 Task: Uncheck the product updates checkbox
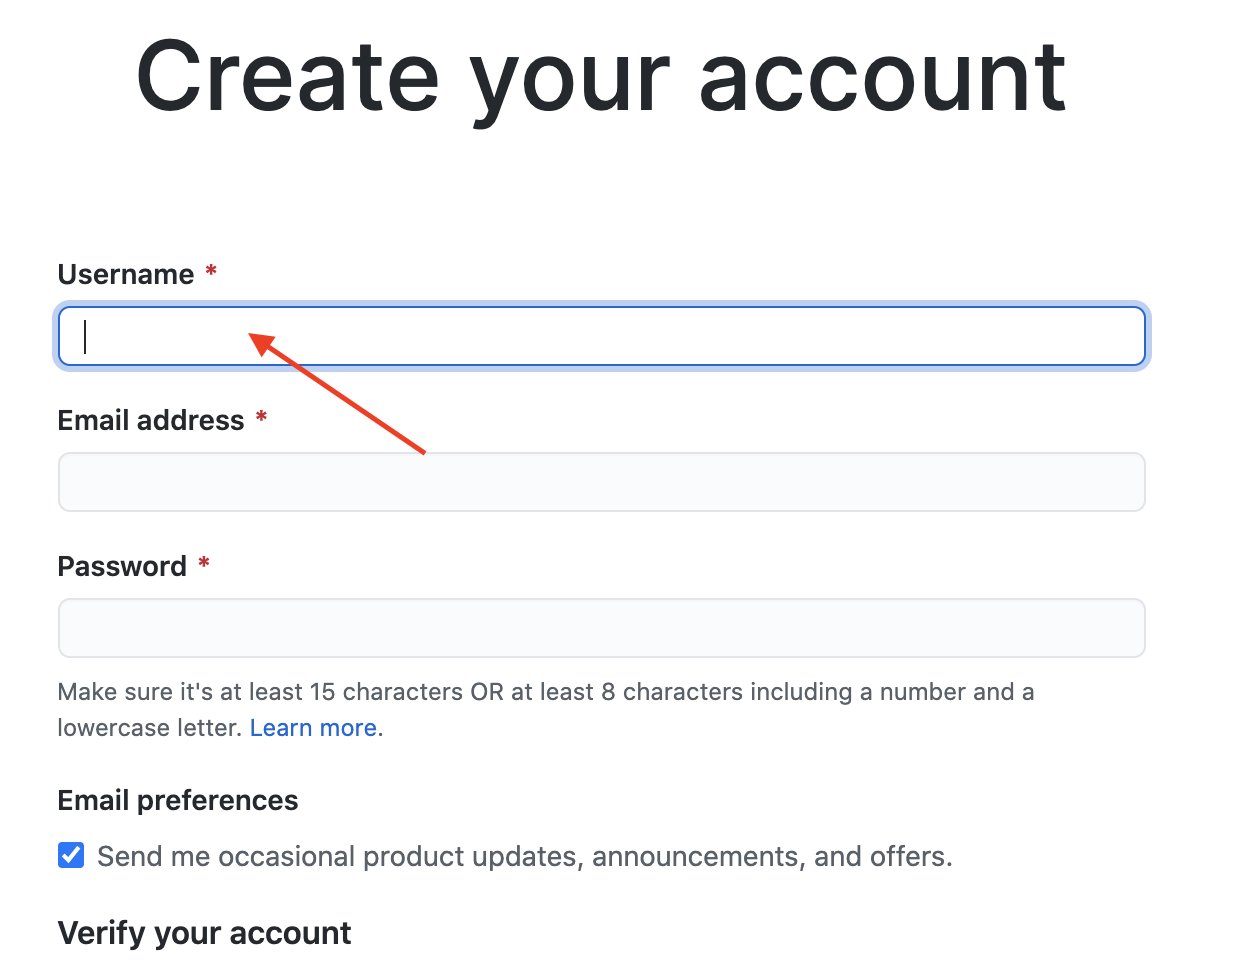click(71, 856)
